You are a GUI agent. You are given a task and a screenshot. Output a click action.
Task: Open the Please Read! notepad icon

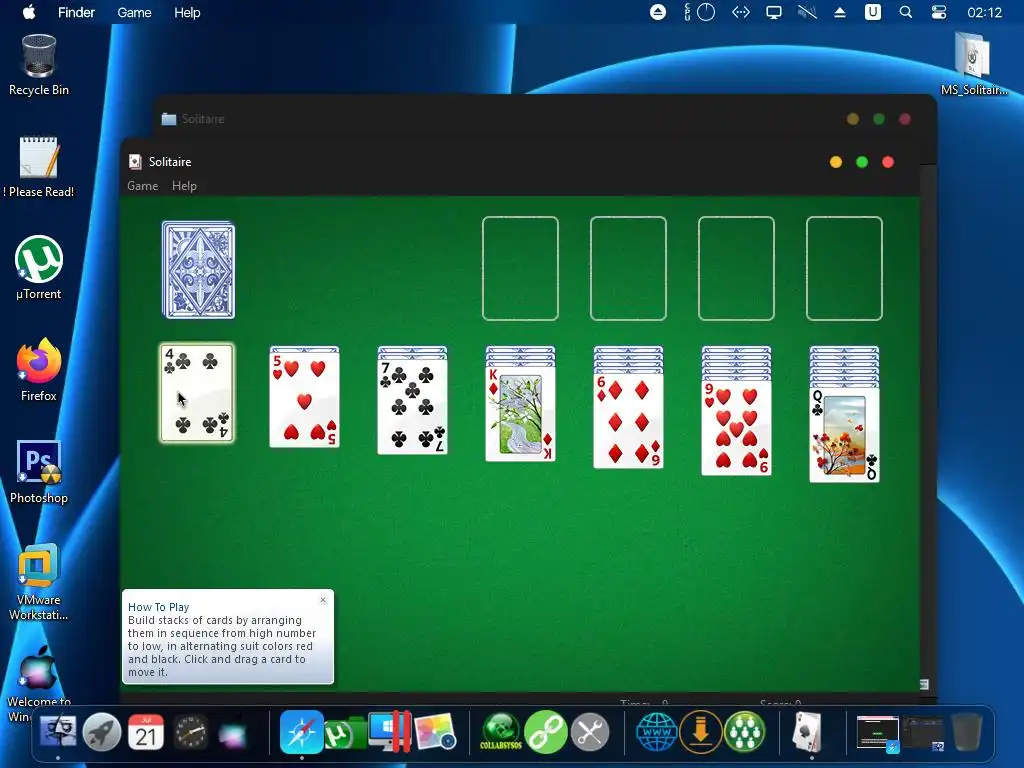pos(39,167)
